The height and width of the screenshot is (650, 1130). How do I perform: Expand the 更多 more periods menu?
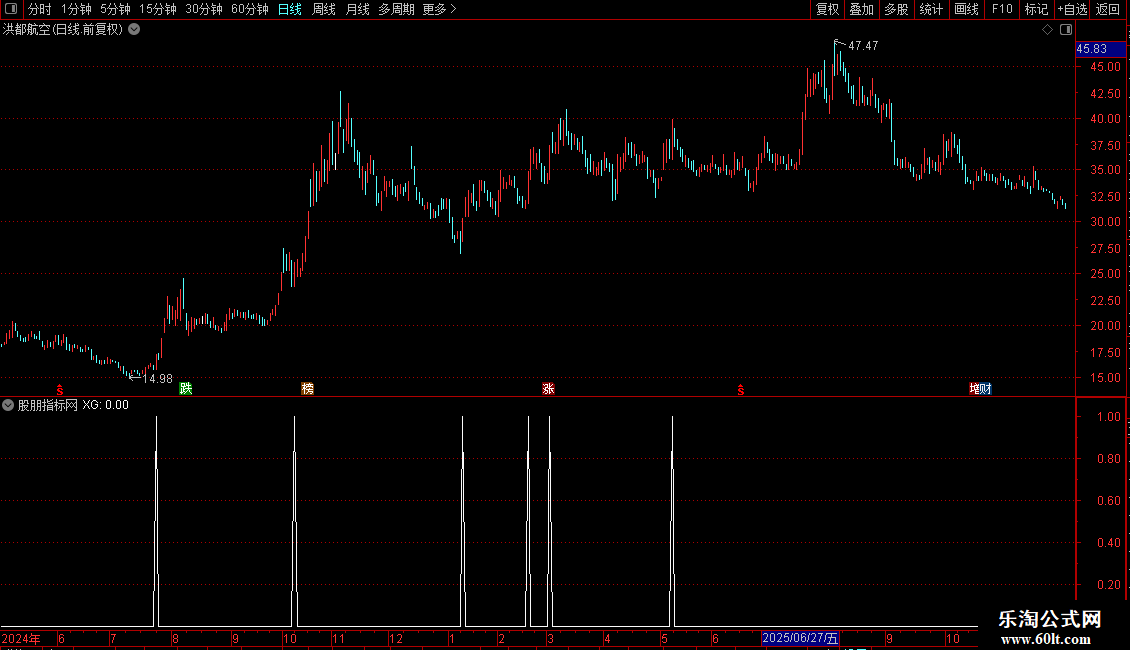(x=440, y=9)
